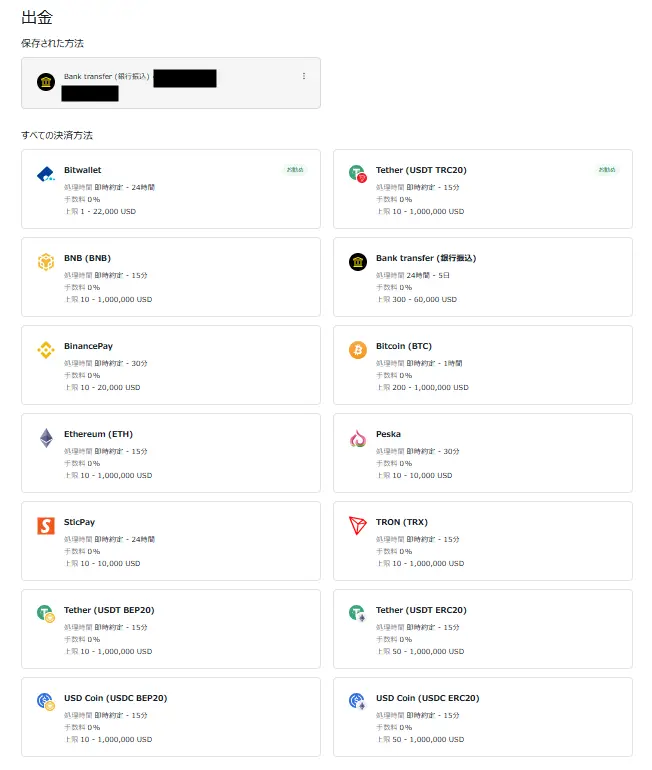Image resolution: width=652 pixels, height=770 pixels.
Task: Click the Bitwallet logo icon
Action: [46, 174]
